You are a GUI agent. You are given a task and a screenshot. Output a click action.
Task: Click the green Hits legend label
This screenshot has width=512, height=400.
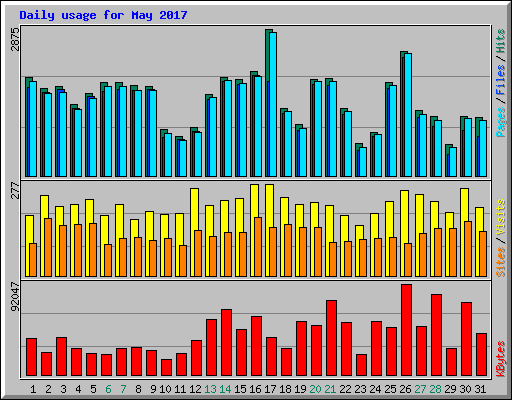501,41
